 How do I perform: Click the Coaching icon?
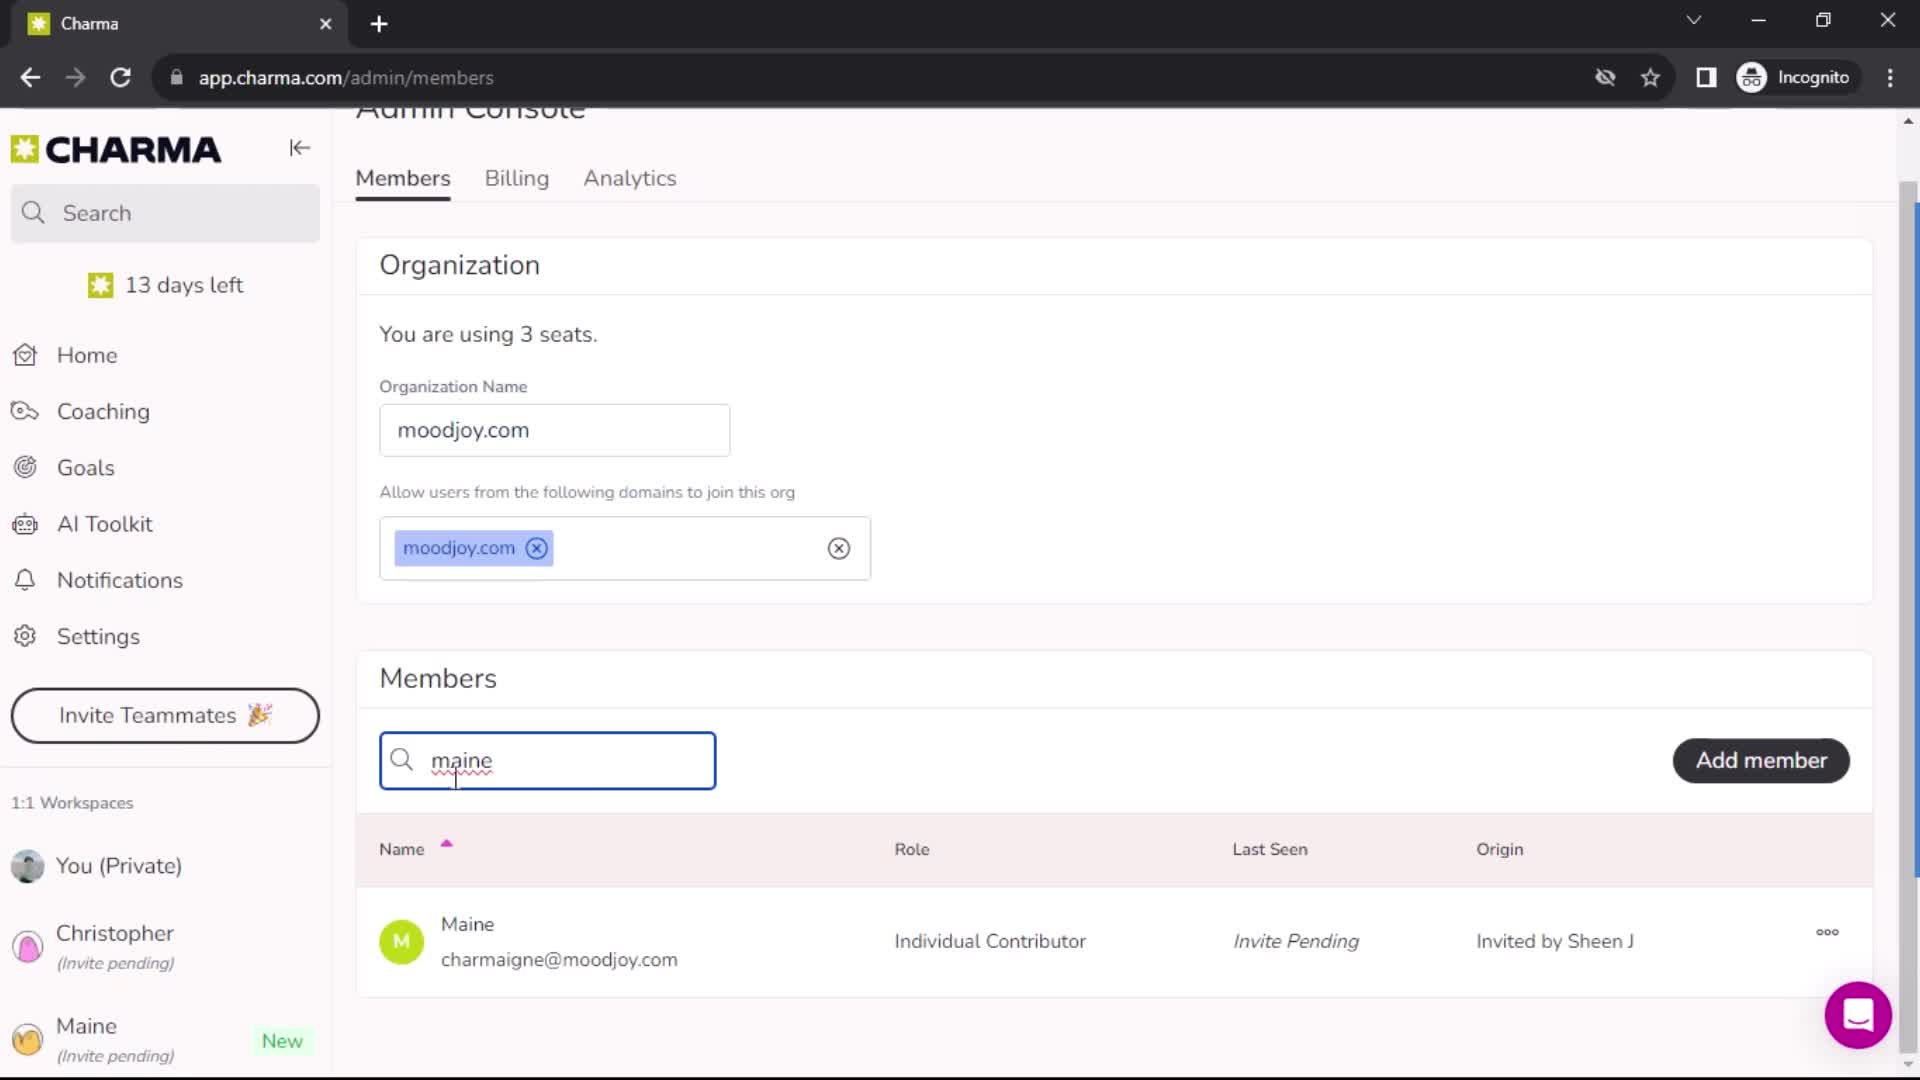tap(25, 411)
